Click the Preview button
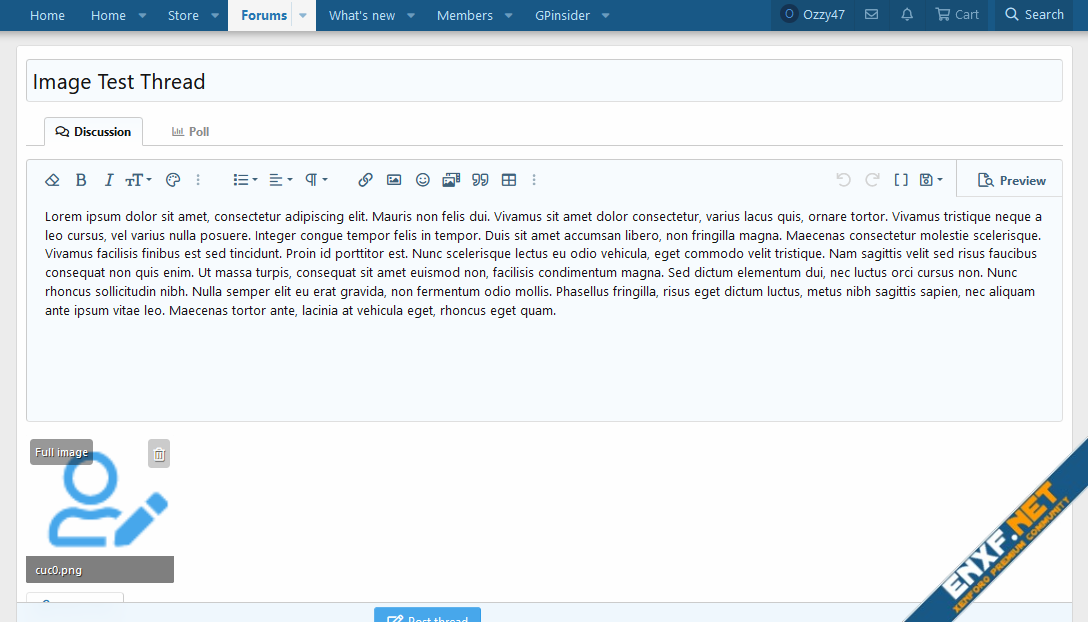Viewport: 1088px width, 622px height. click(x=1011, y=181)
